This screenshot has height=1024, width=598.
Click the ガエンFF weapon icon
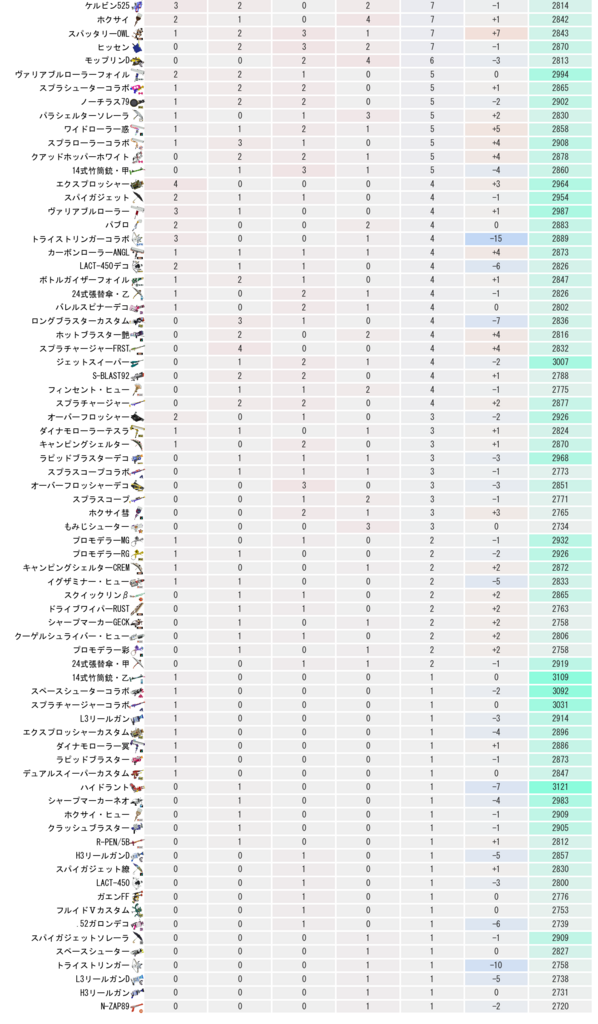pos(138,897)
